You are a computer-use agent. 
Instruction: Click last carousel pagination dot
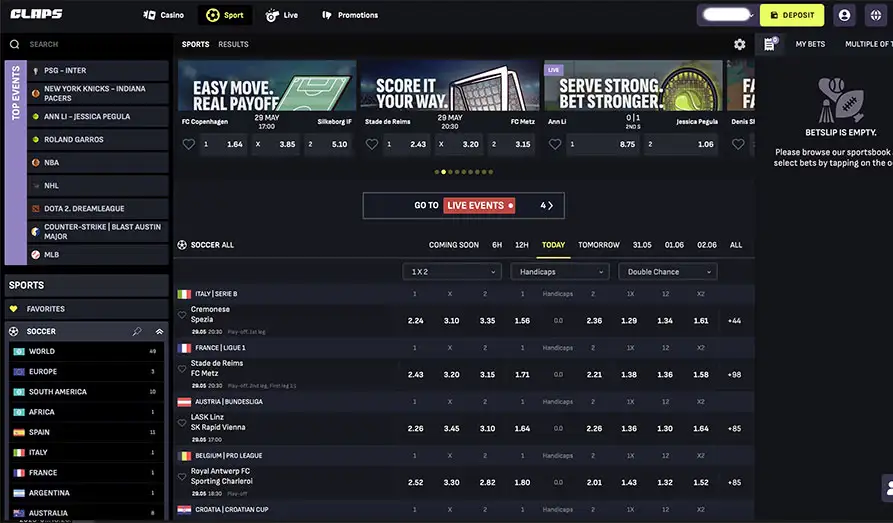(x=491, y=171)
